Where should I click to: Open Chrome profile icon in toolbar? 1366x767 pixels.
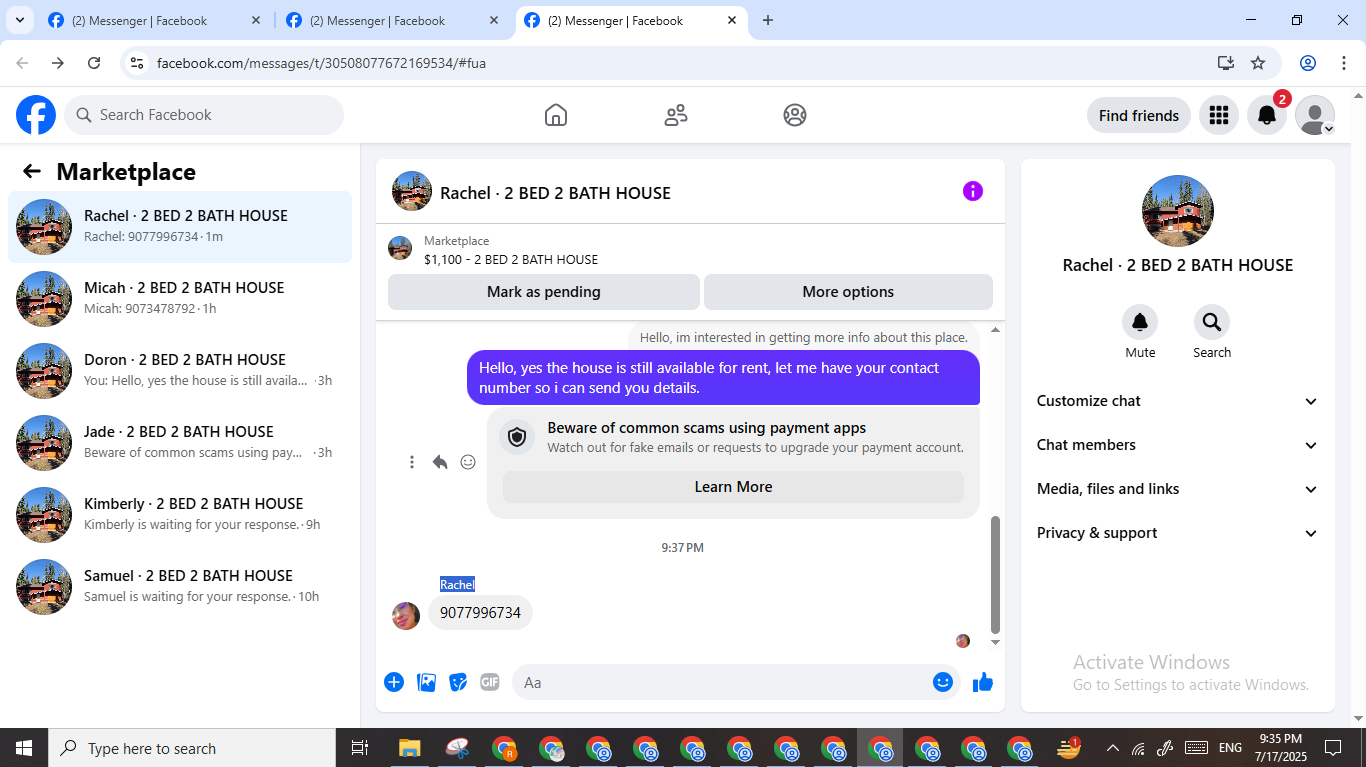point(1308,63)
